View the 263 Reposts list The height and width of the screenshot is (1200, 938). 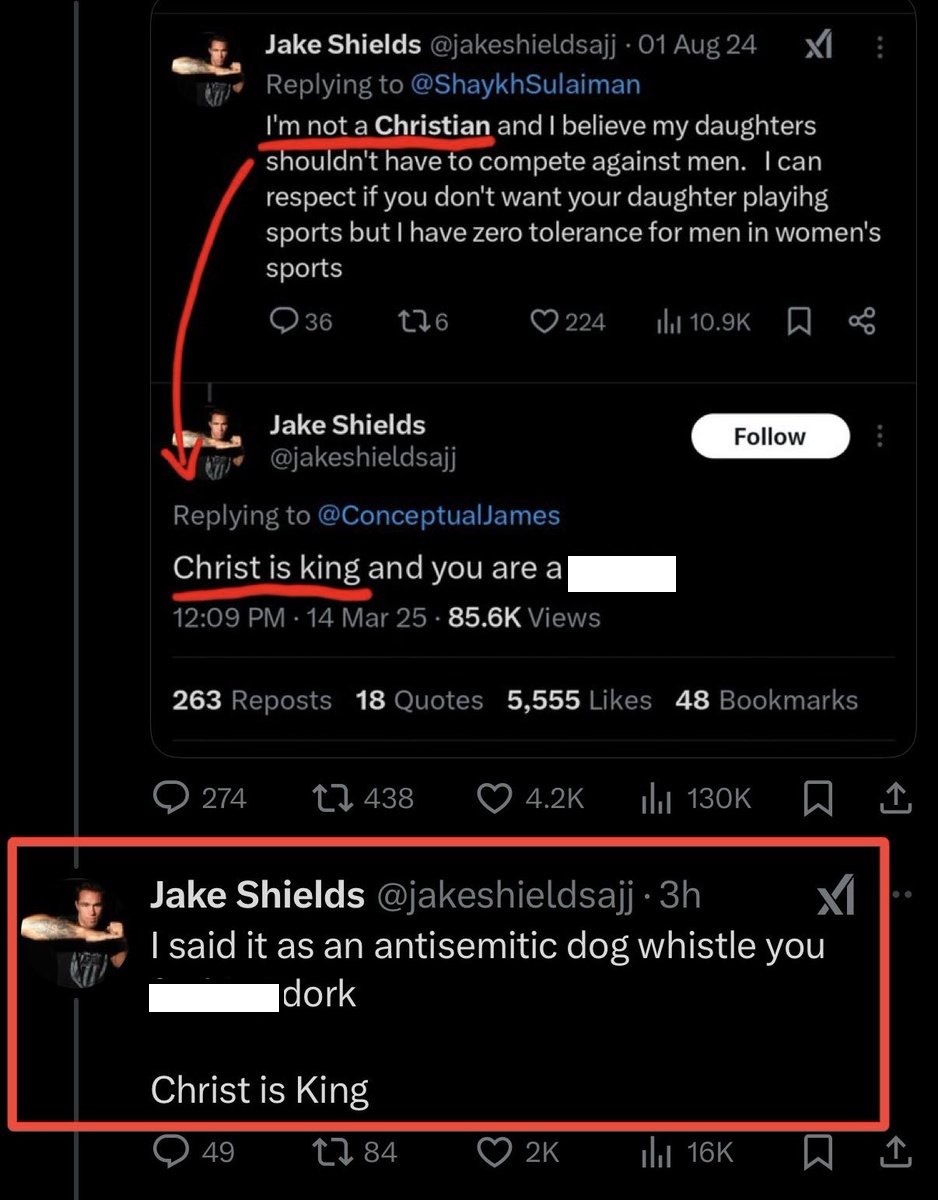point(251,700)
